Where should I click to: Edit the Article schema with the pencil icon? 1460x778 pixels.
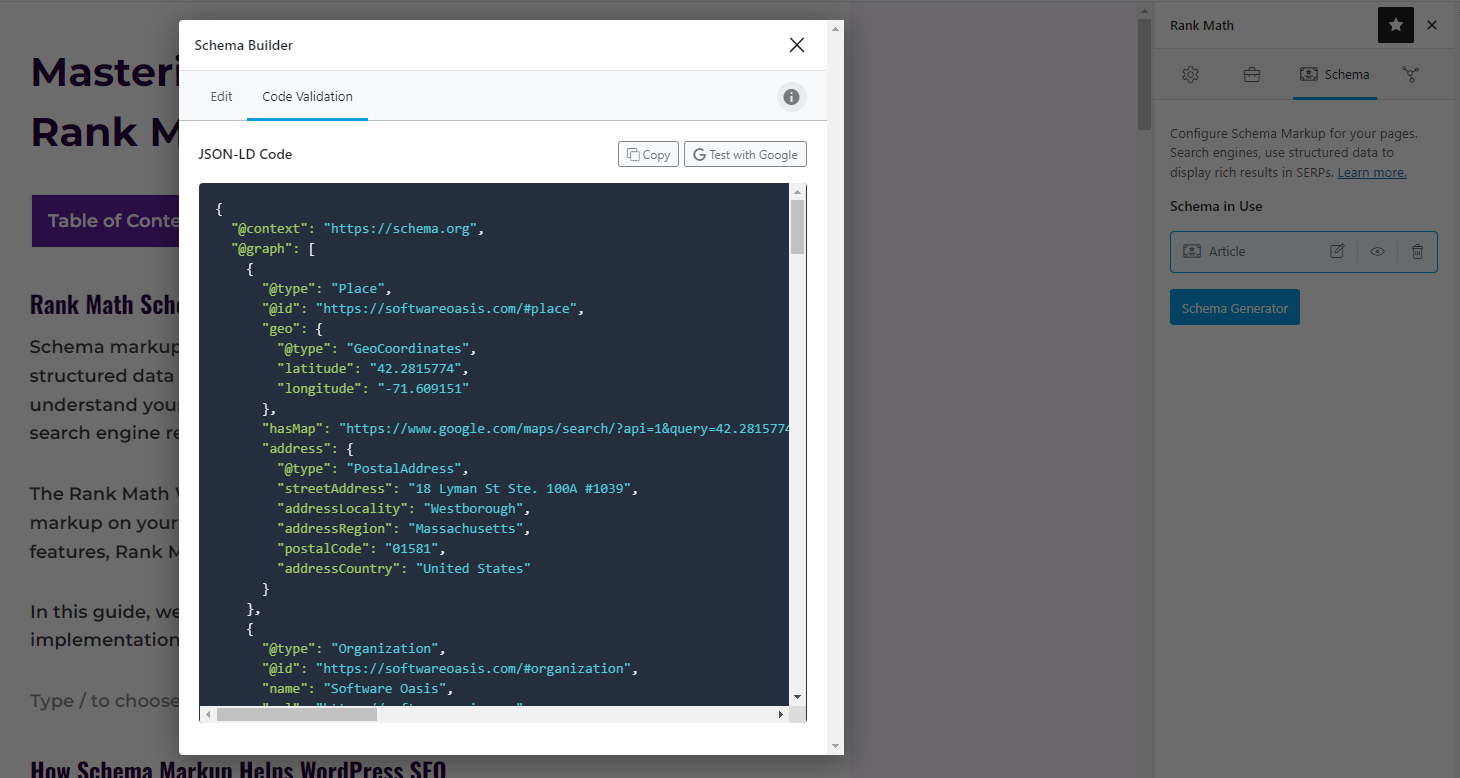tap(1337, 251)
